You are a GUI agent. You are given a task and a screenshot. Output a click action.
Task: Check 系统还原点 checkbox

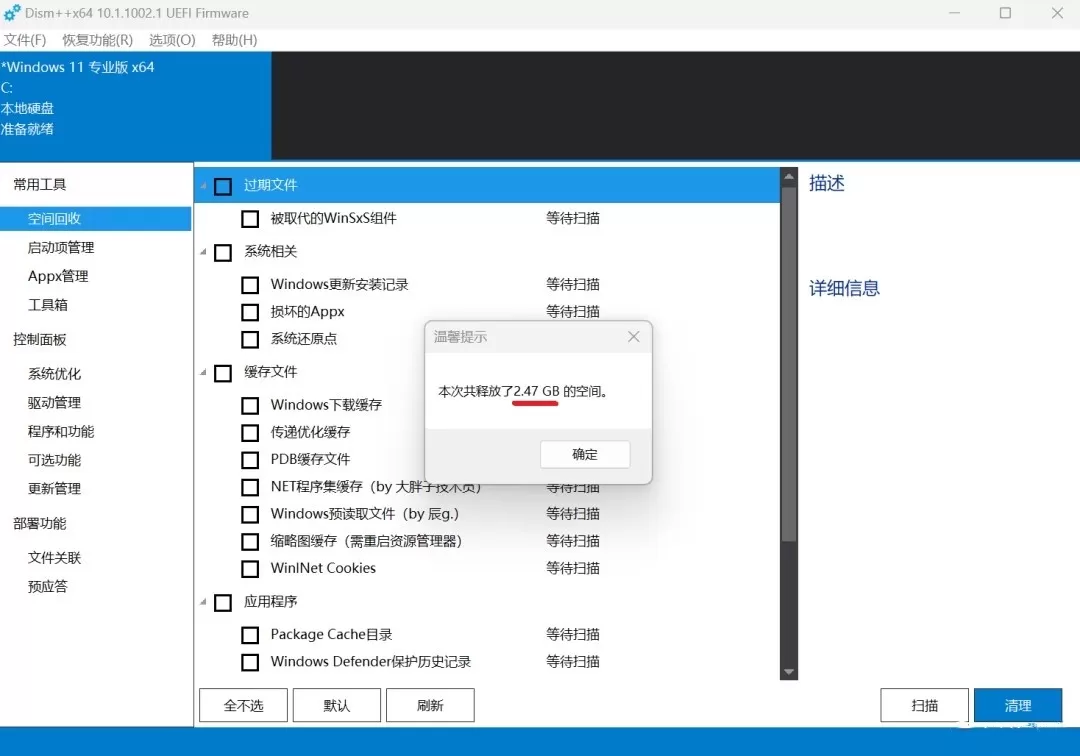coord(250,339)
